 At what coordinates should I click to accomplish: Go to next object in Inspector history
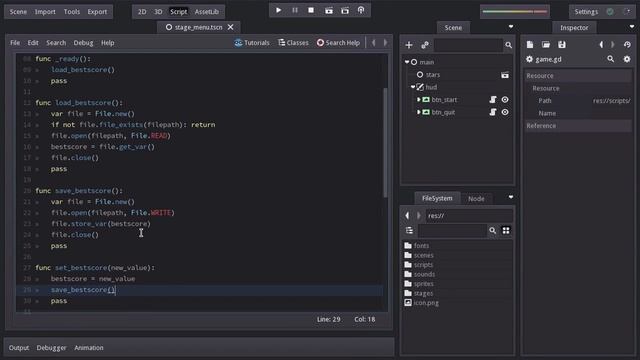click(x=613, y=44)
